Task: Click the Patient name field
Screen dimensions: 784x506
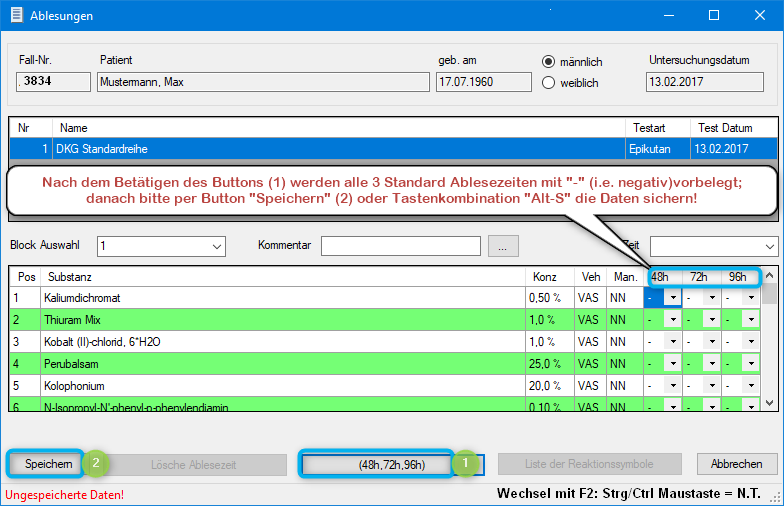Action: pos(263,82)
